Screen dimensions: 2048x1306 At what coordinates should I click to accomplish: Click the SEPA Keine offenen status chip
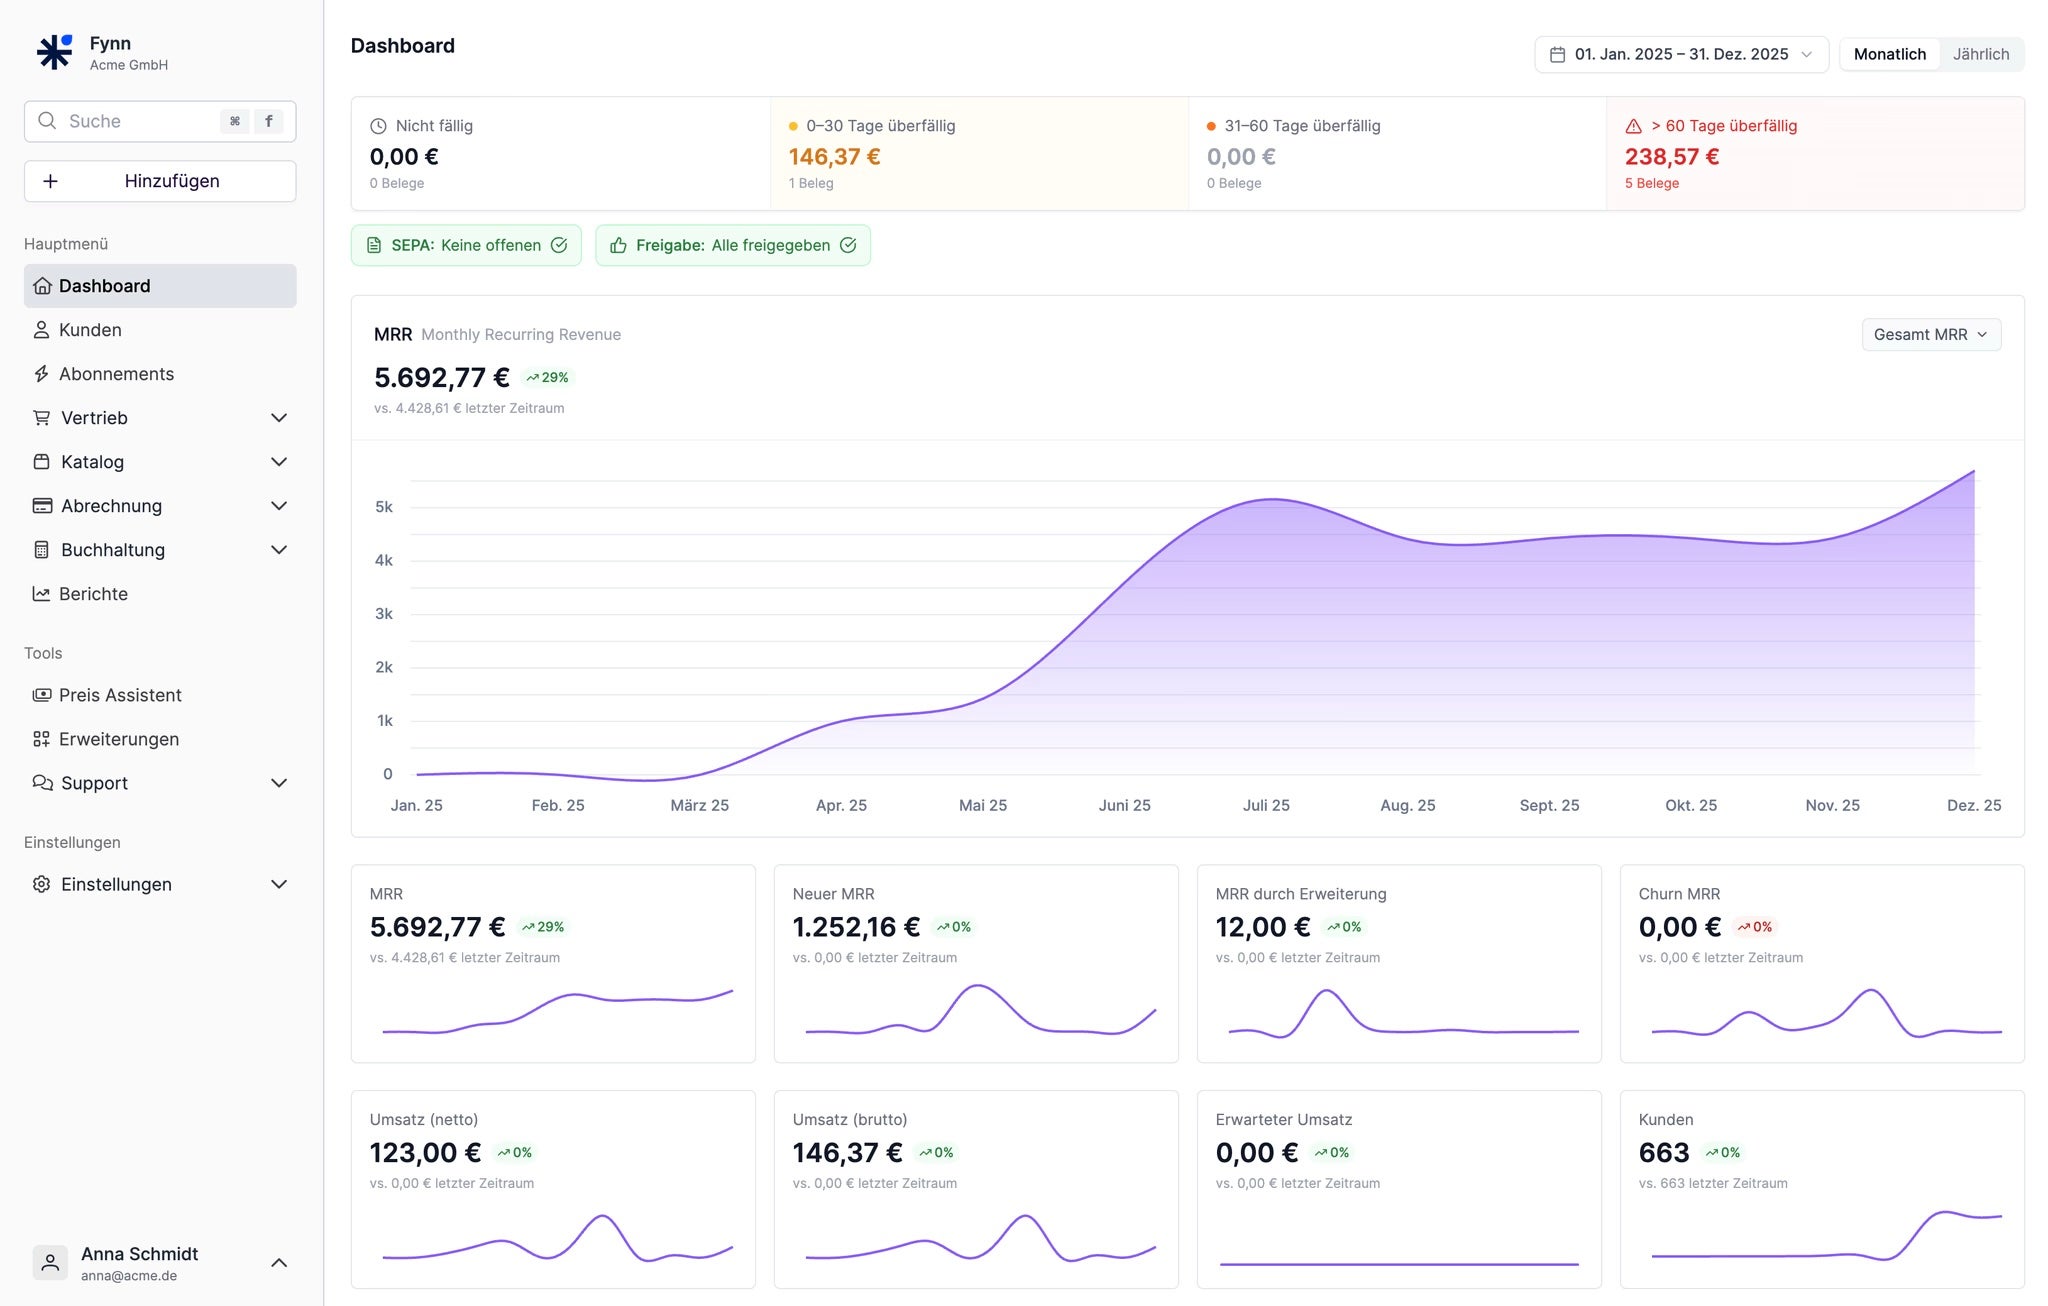coord(466,245)
